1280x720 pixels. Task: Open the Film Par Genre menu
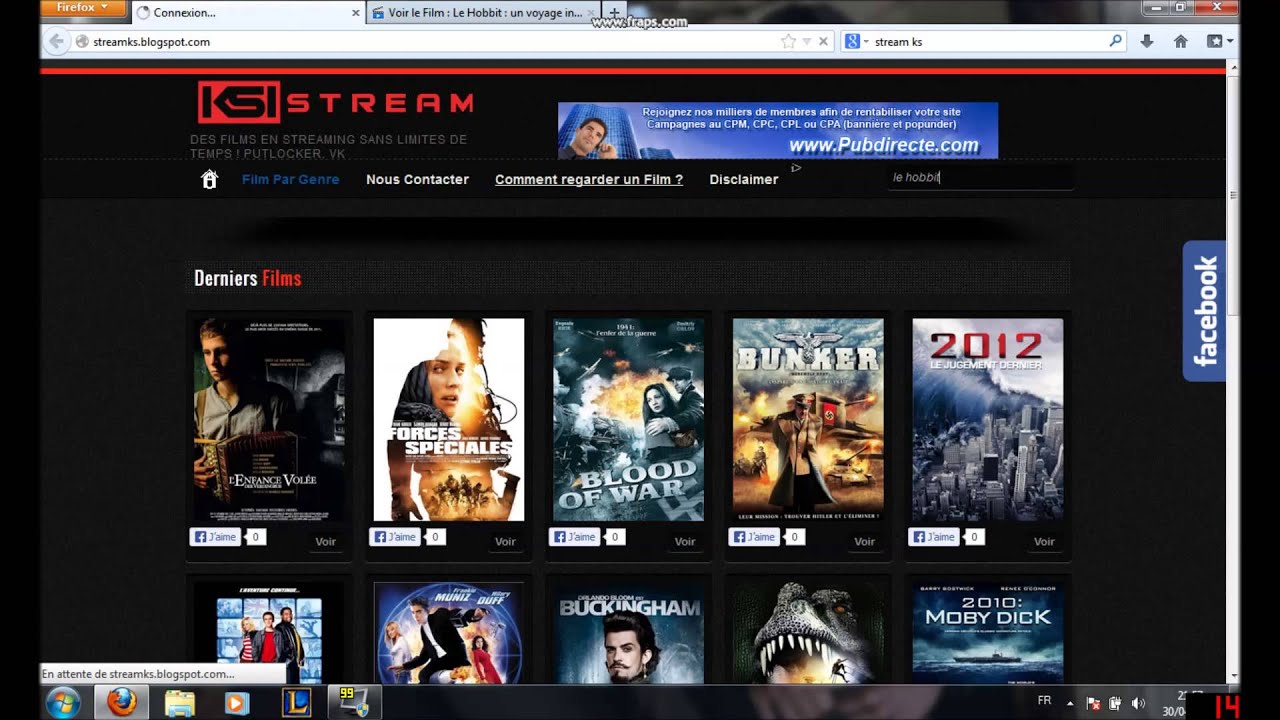point(290,179)
